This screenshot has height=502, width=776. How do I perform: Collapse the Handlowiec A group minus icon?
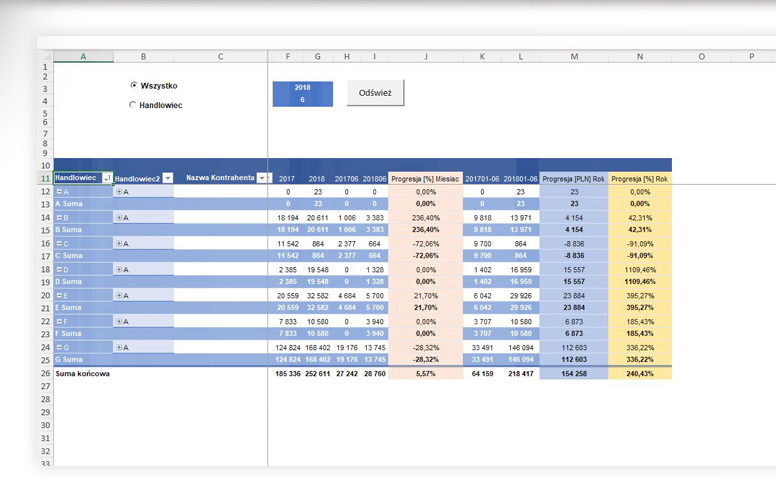click(59, 191)
